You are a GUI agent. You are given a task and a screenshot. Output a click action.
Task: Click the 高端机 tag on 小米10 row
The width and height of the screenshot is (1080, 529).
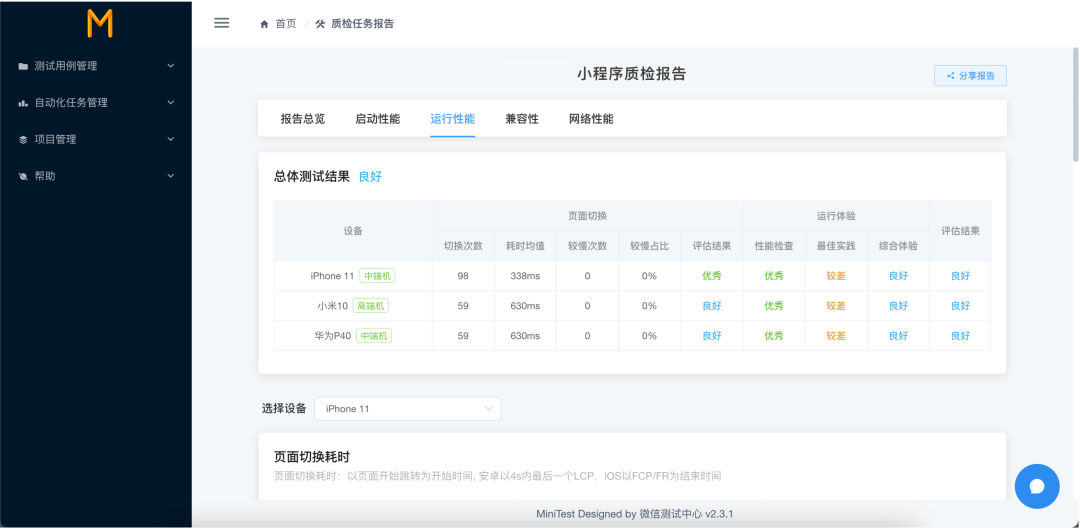pyautogui.click(x=371, y=306)
